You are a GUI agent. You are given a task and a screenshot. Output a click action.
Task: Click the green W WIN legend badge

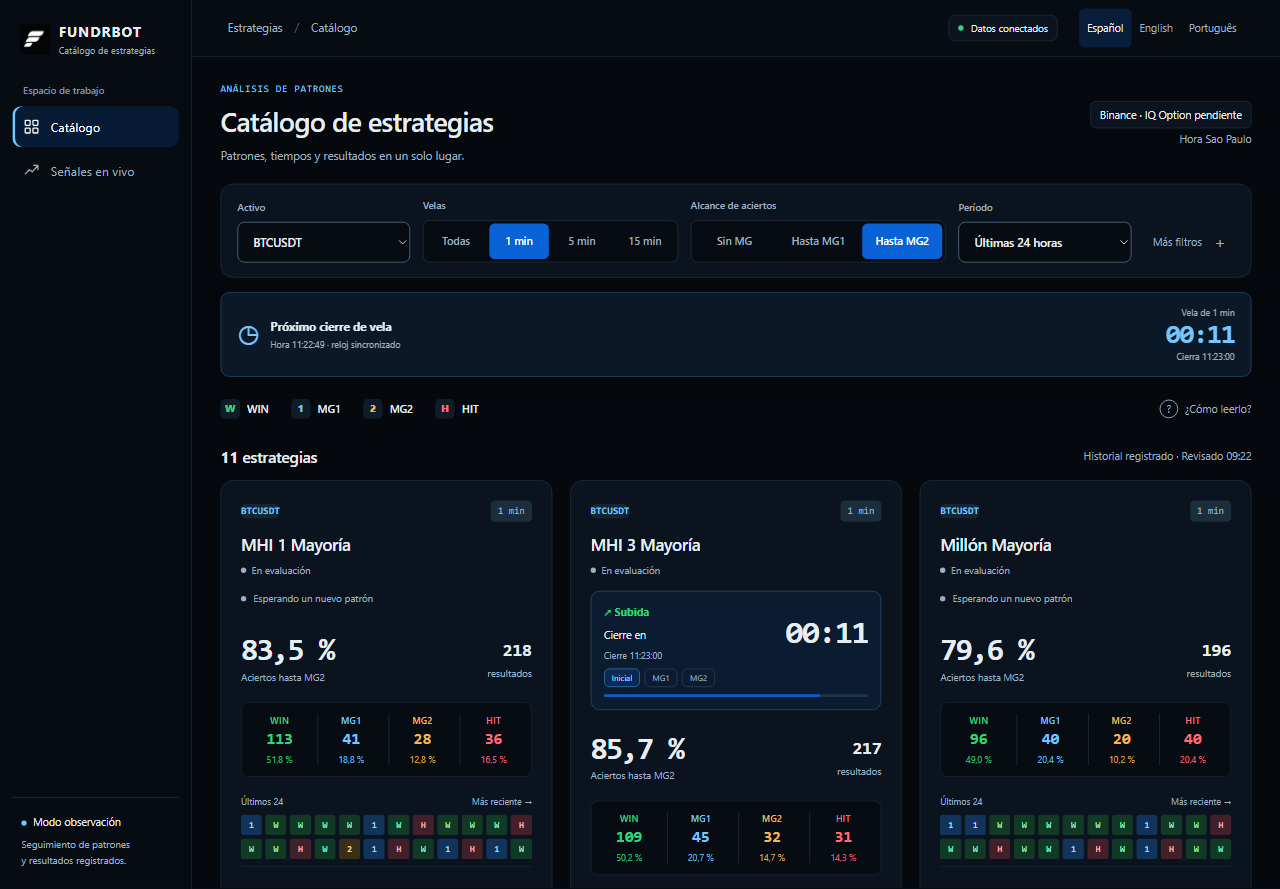[x=231, y=408]
